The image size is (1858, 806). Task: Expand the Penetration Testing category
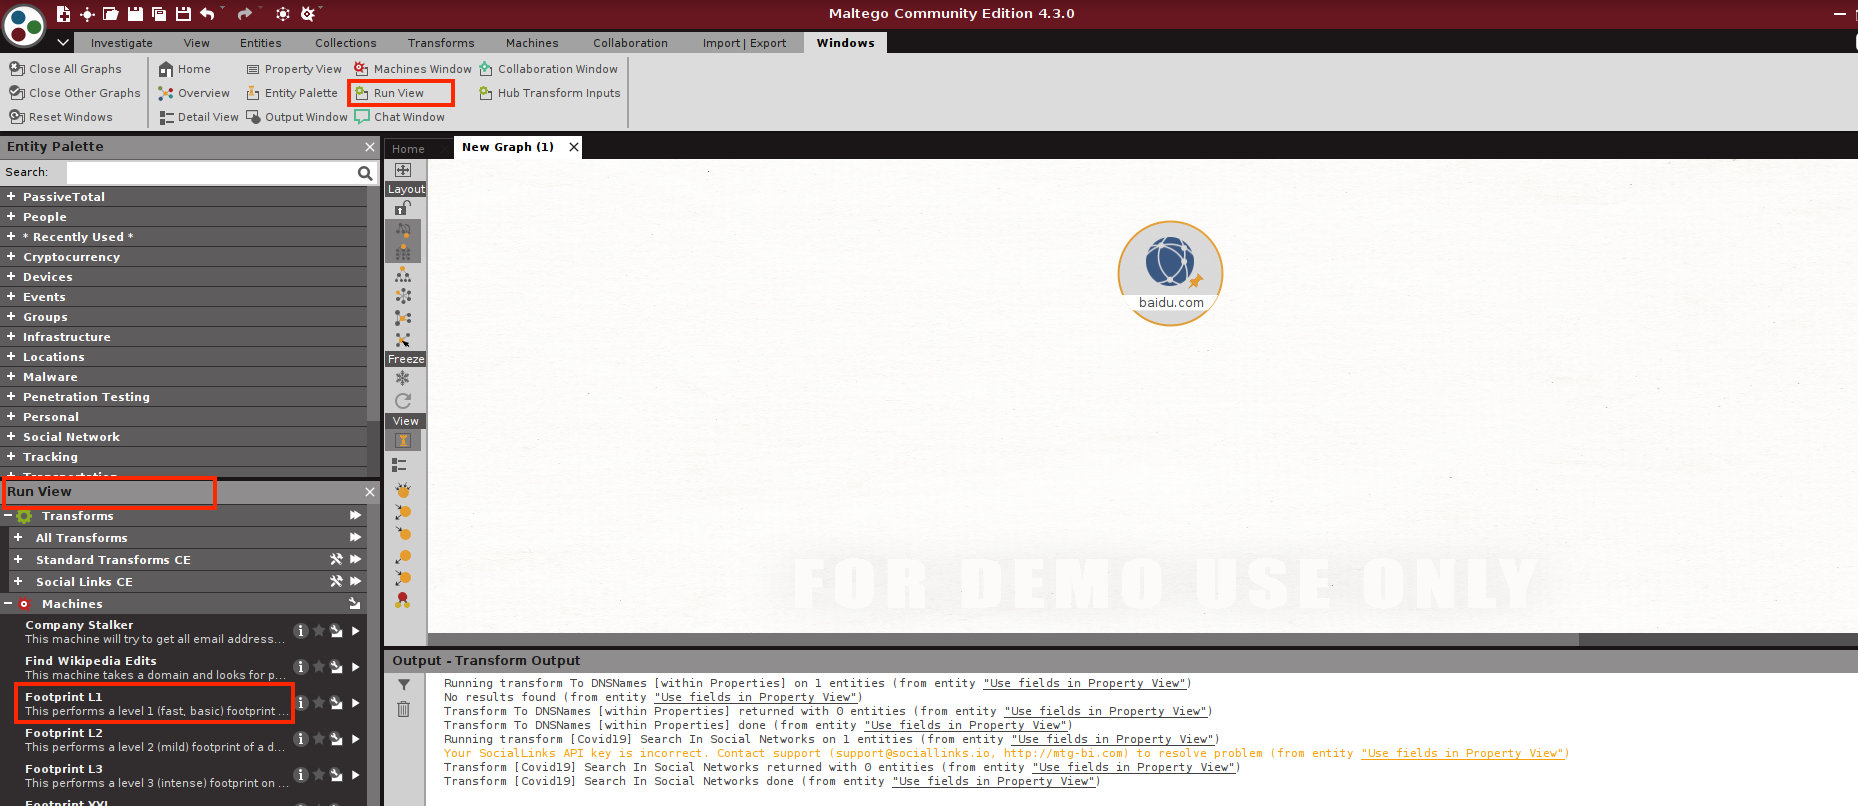(x=10, y=397)
